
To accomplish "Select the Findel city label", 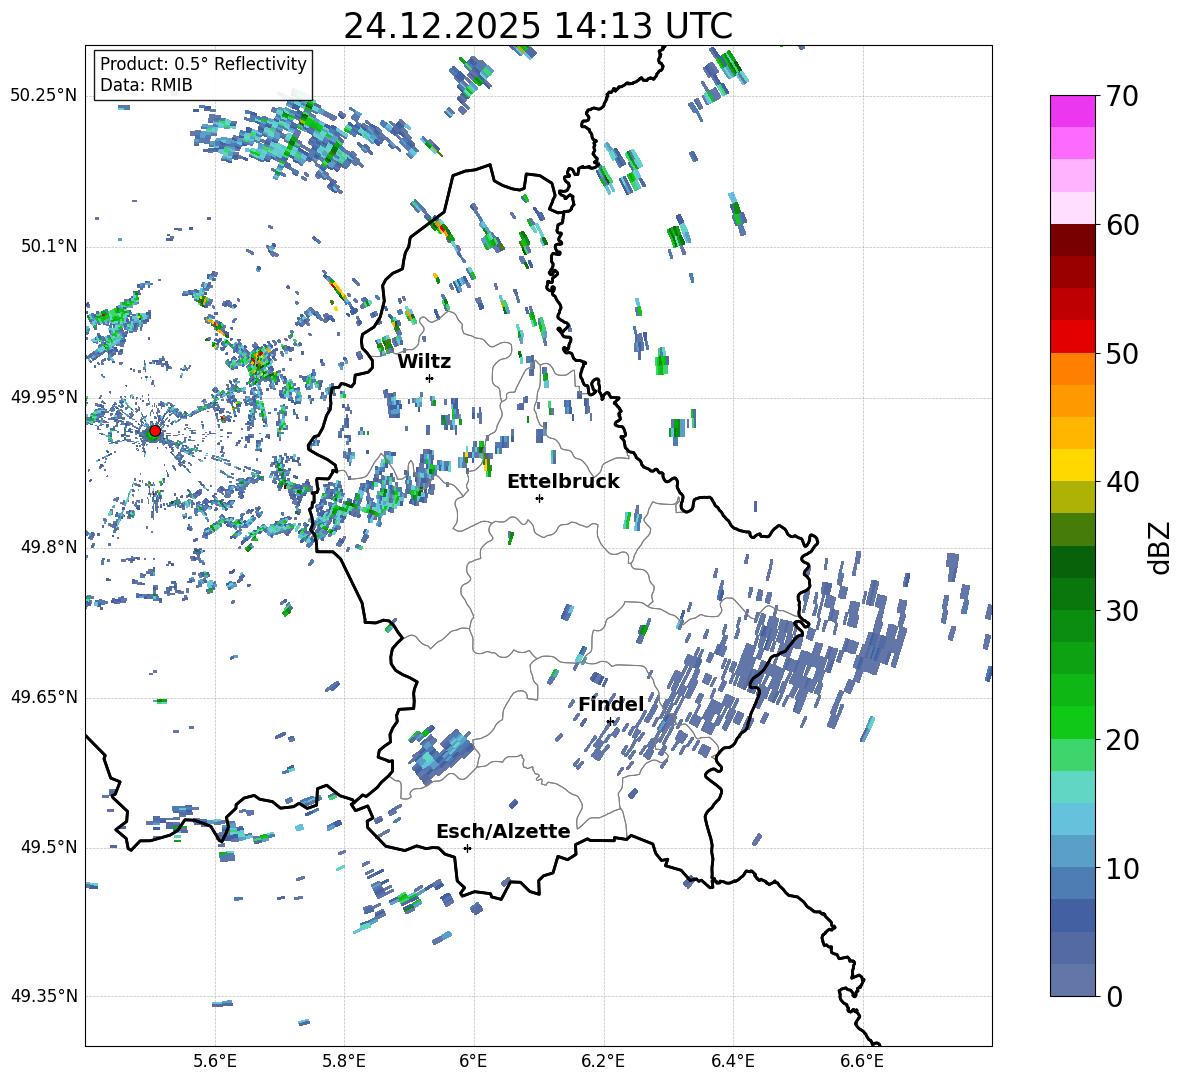I will point(610,704).
